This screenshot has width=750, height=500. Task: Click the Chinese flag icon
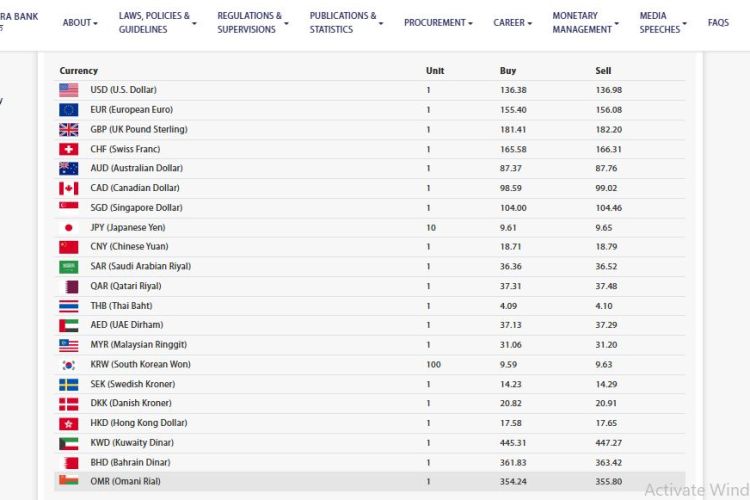pyautogui.click(x=68, y=247)
